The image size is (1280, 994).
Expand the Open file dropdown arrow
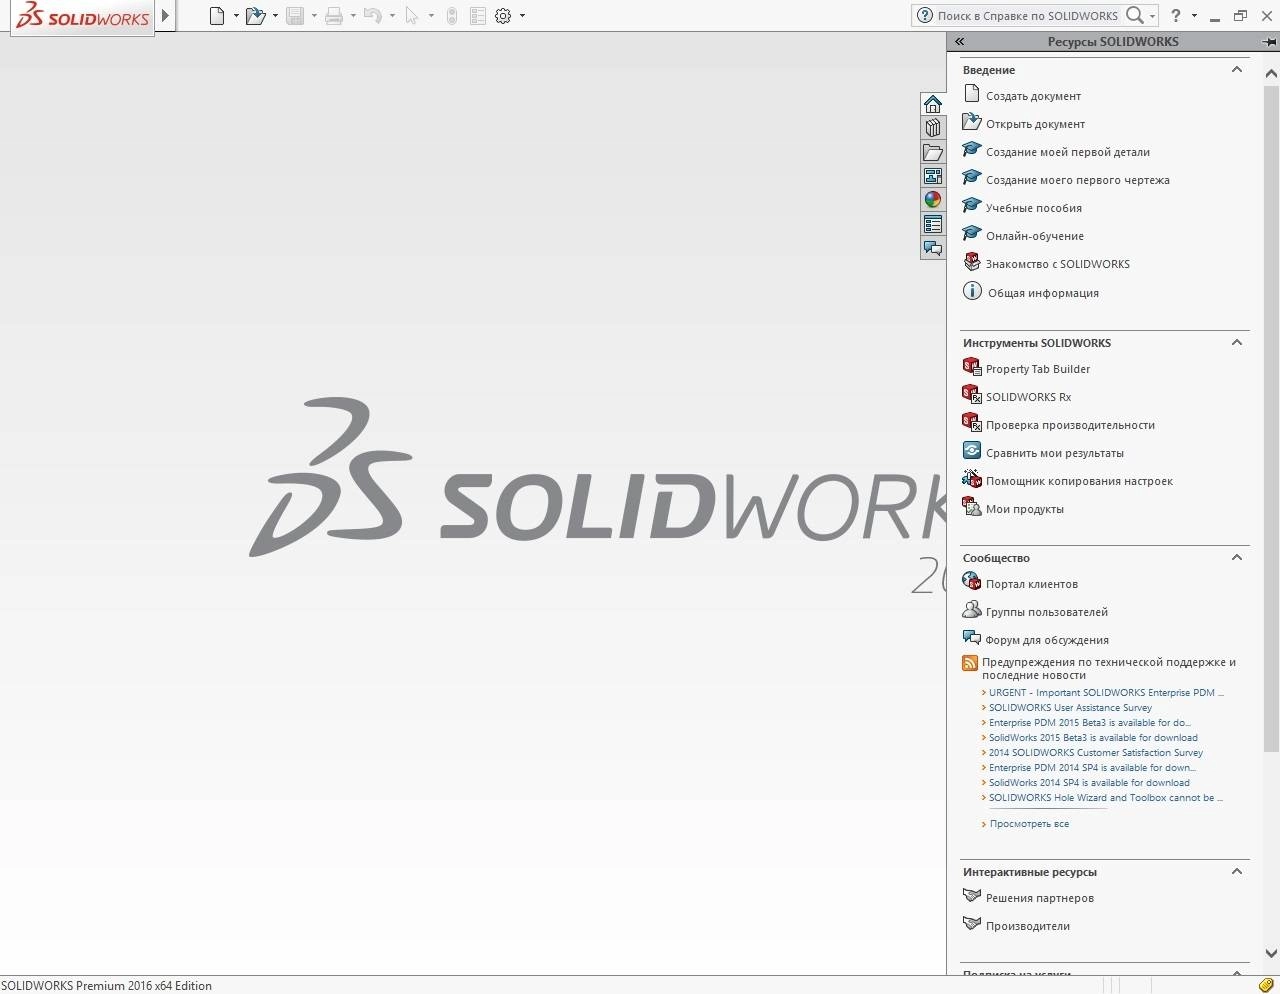275,16
